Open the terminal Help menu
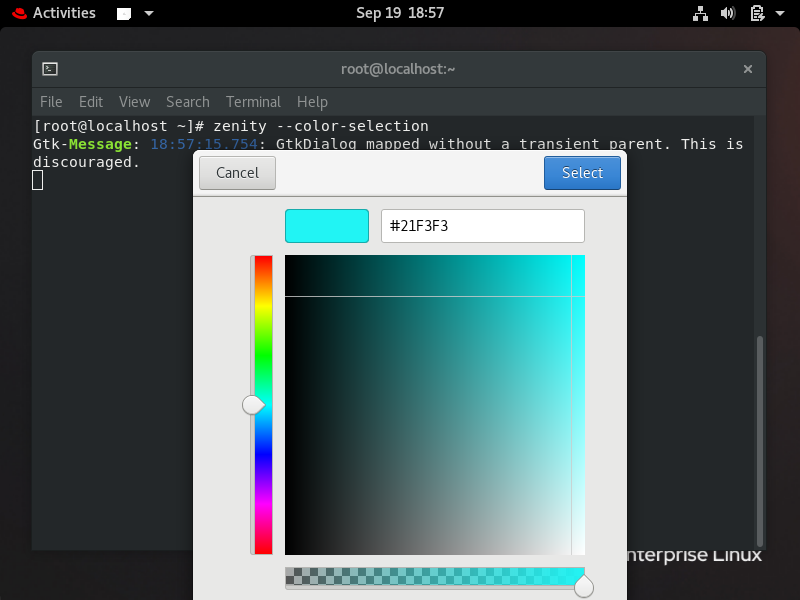 point(312,102)
